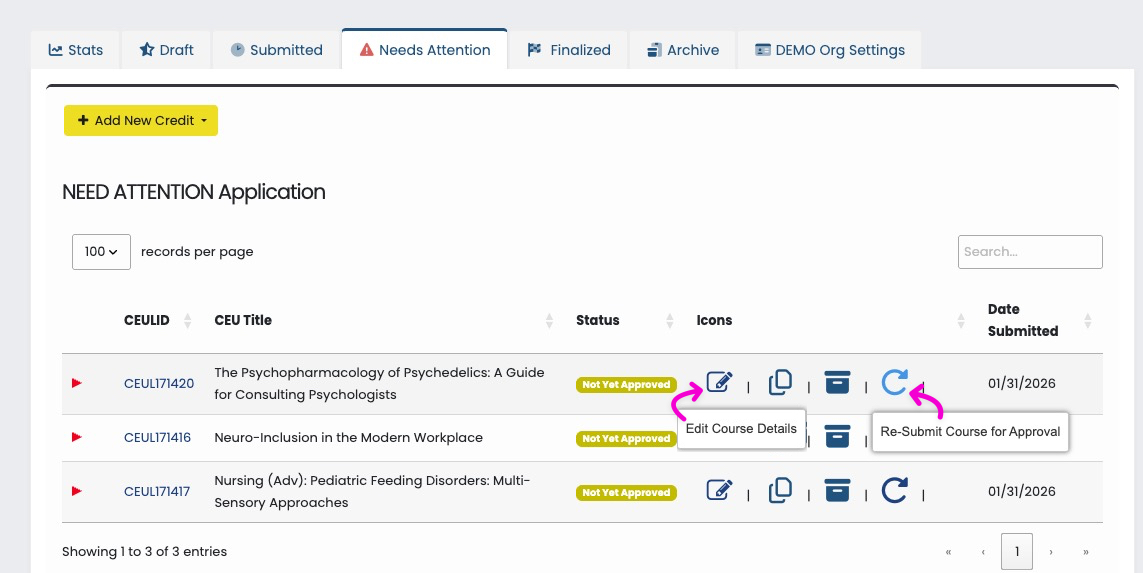Edit the Nursing Pediatric Feeding Disorders course
Viewport: 1143px width, 573px height.
click(719, 490)
